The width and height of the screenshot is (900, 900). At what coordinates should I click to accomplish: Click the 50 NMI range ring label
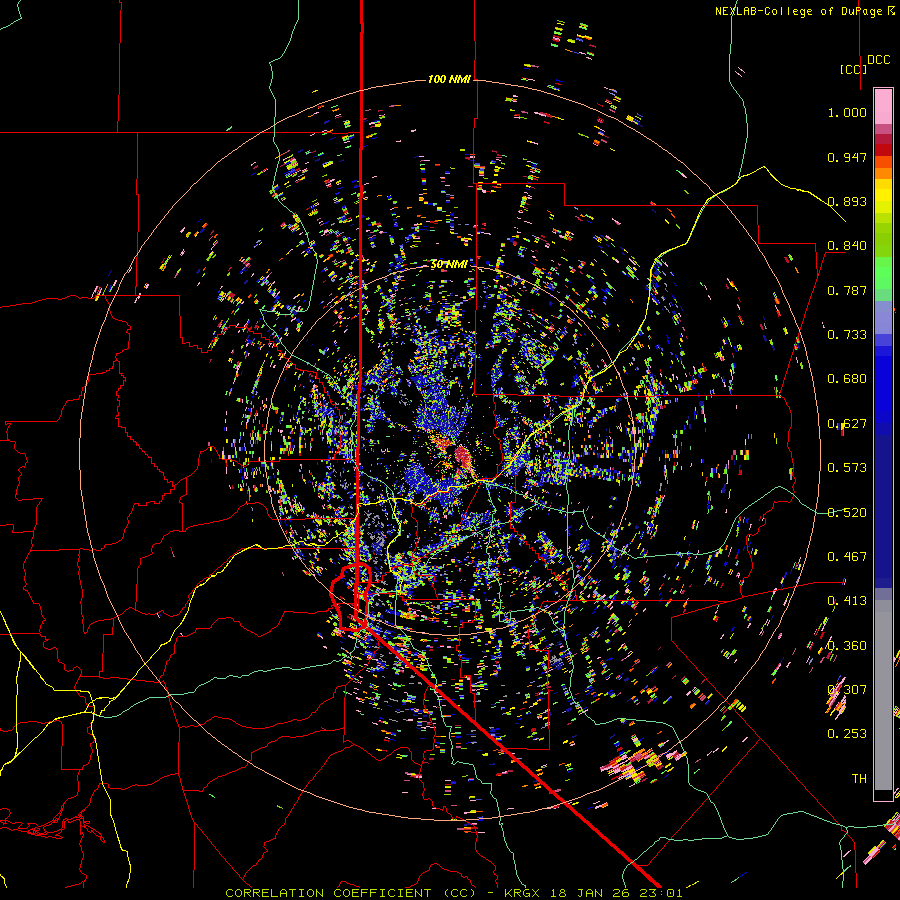449,264
